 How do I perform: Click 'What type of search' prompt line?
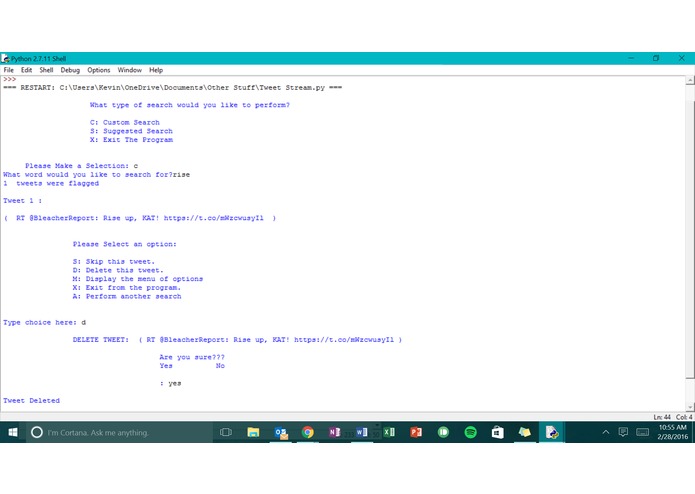click(x=190, y=105)
